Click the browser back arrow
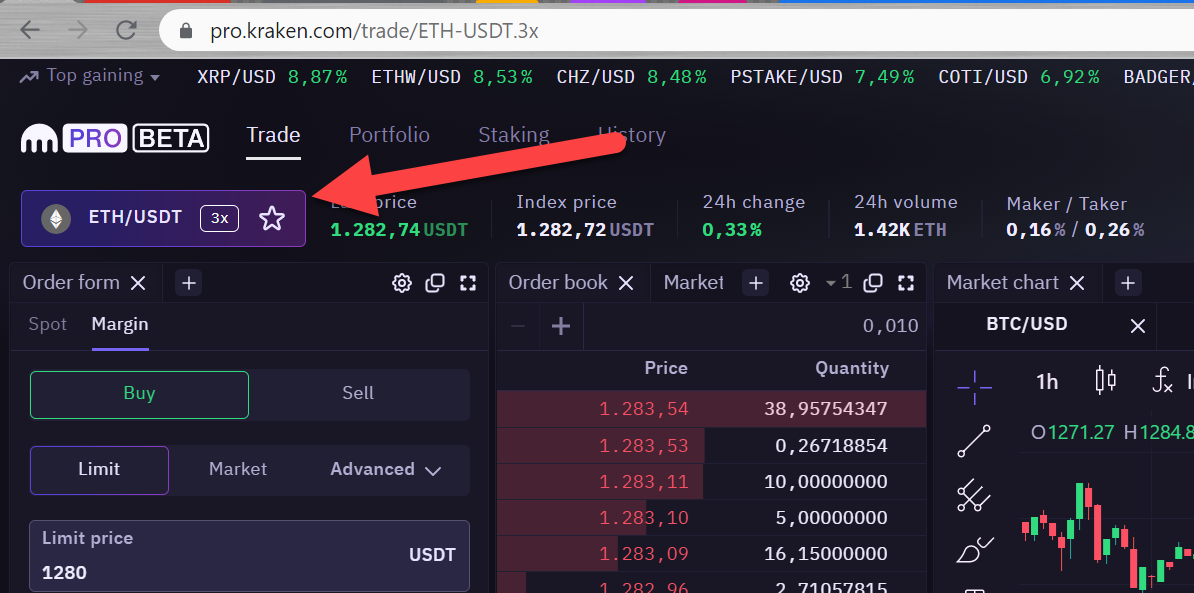Image resolution: width=1194 pixels, height=593 pixels. tap(30, 30)
